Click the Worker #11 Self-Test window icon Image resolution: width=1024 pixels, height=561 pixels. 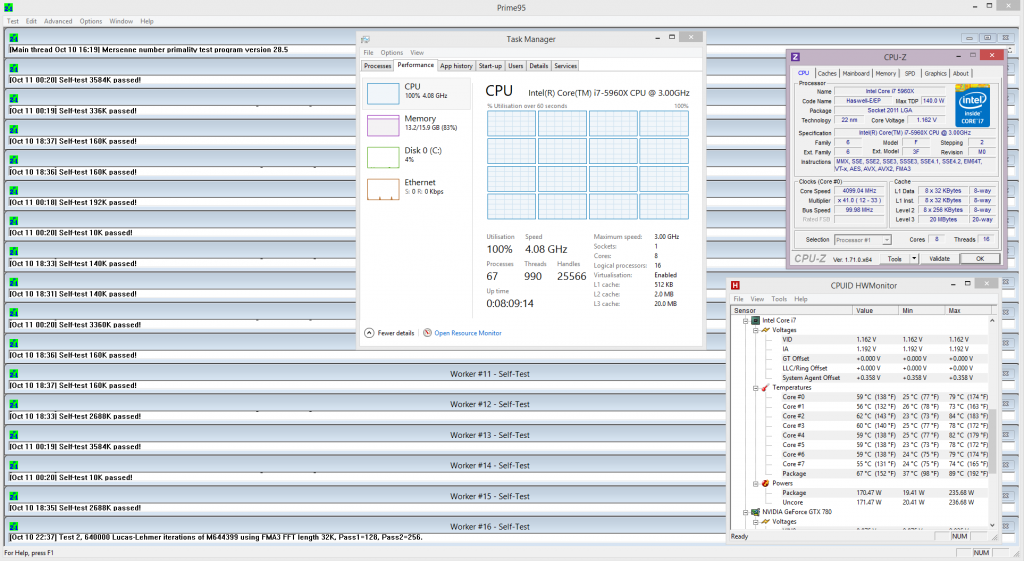pyautogui.click(x=14, y=374)
